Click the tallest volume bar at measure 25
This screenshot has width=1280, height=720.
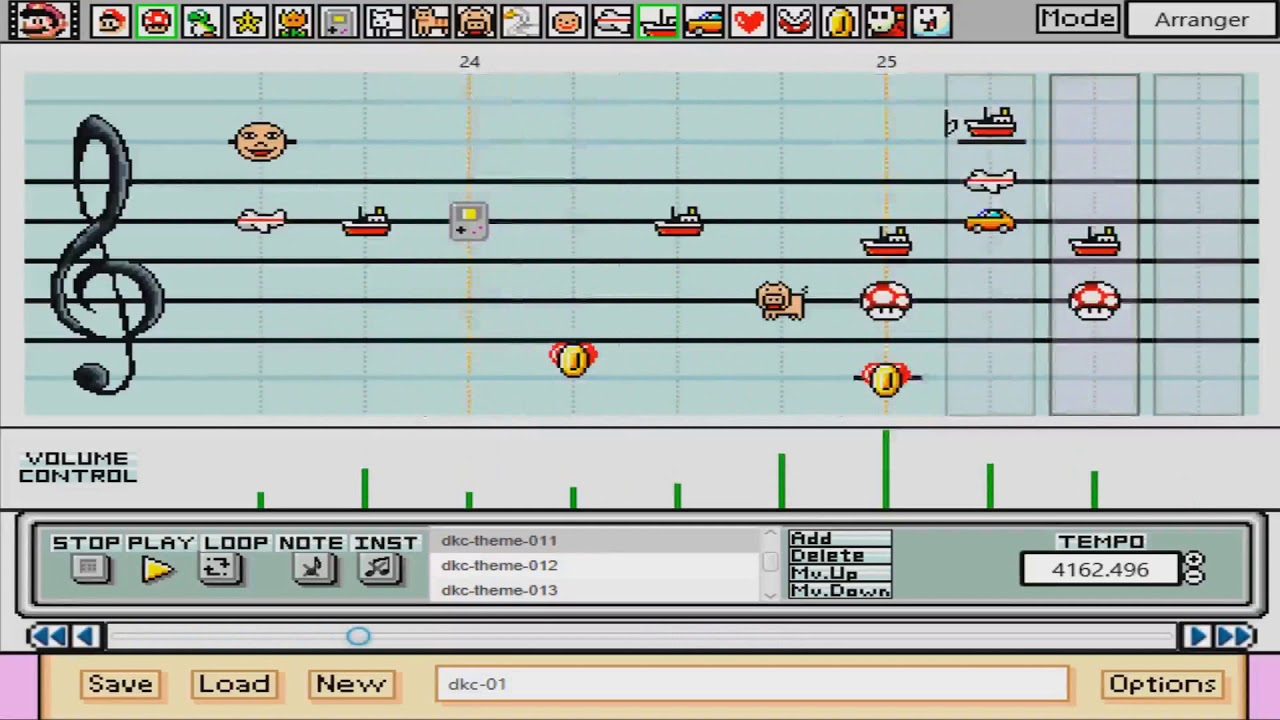(886, 469)
